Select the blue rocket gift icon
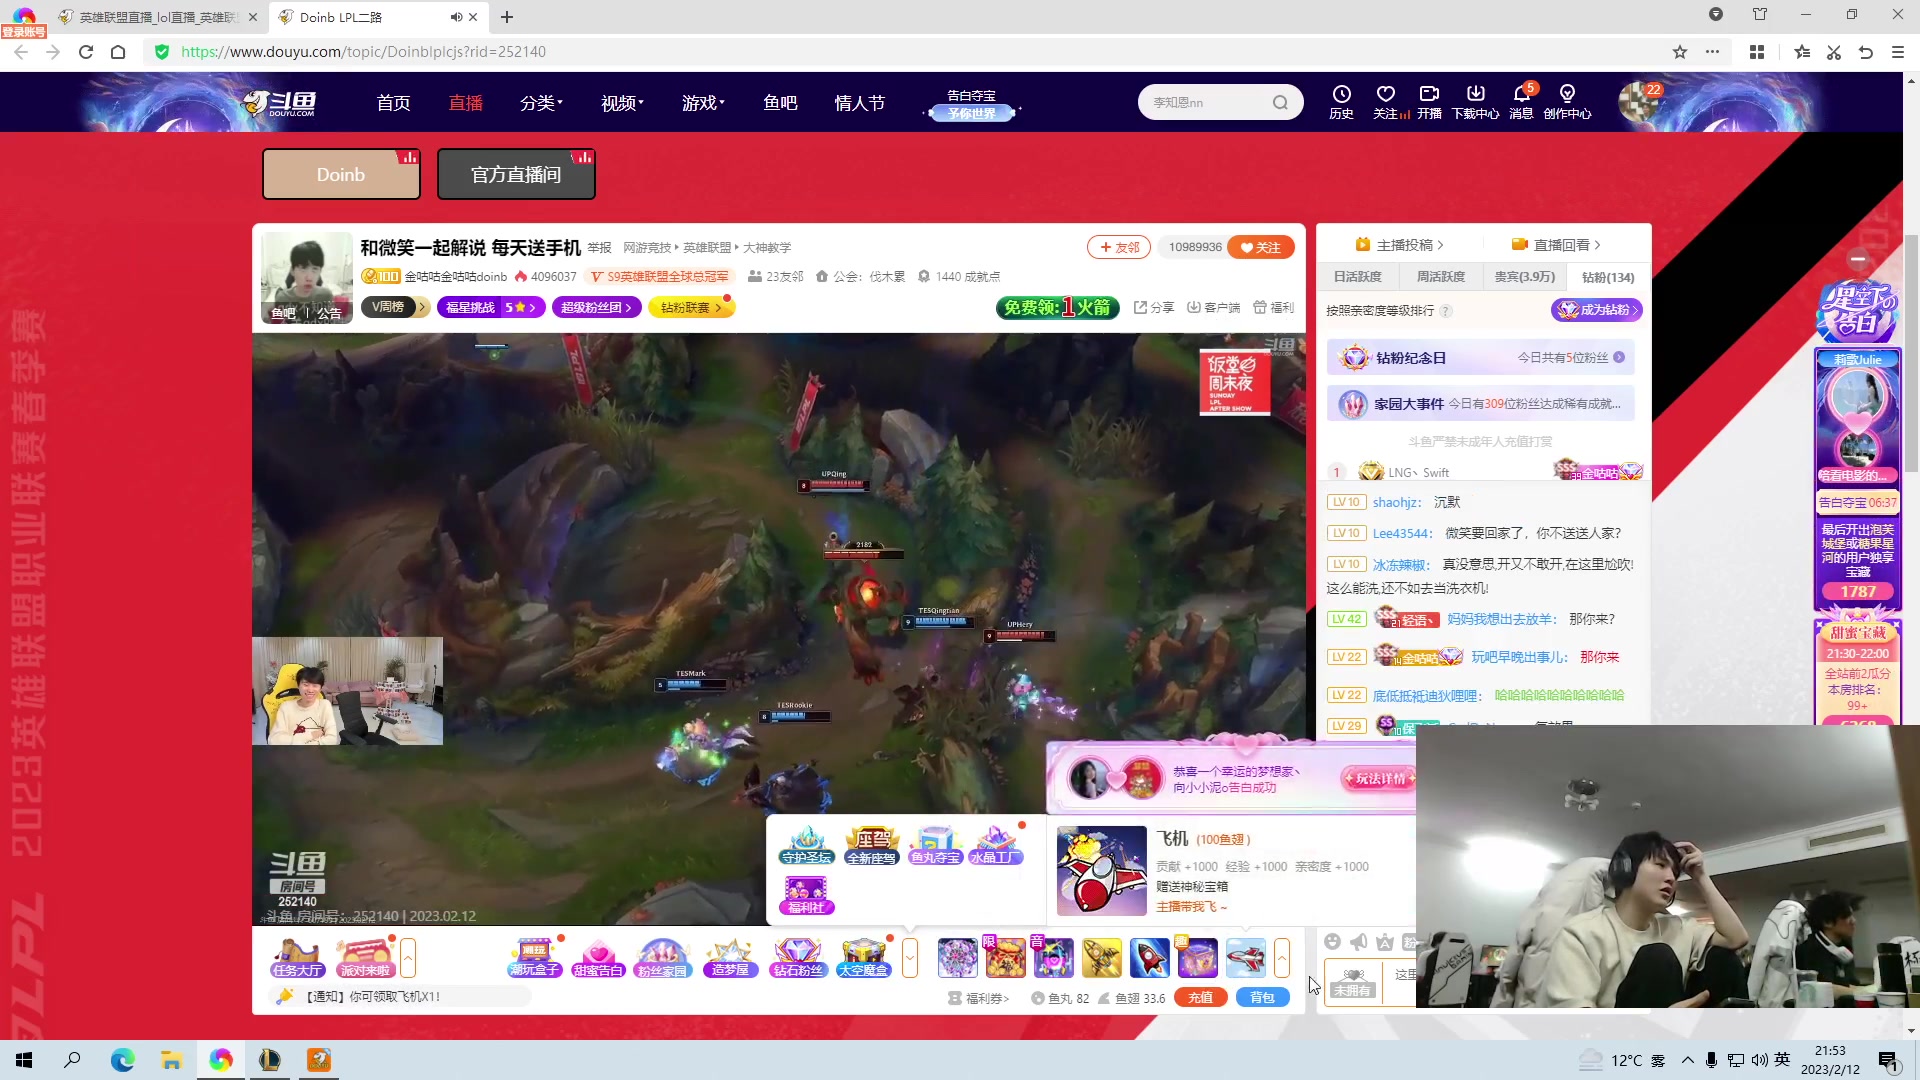This screenshot has height=1080, width=1920. pos(1149,958)
